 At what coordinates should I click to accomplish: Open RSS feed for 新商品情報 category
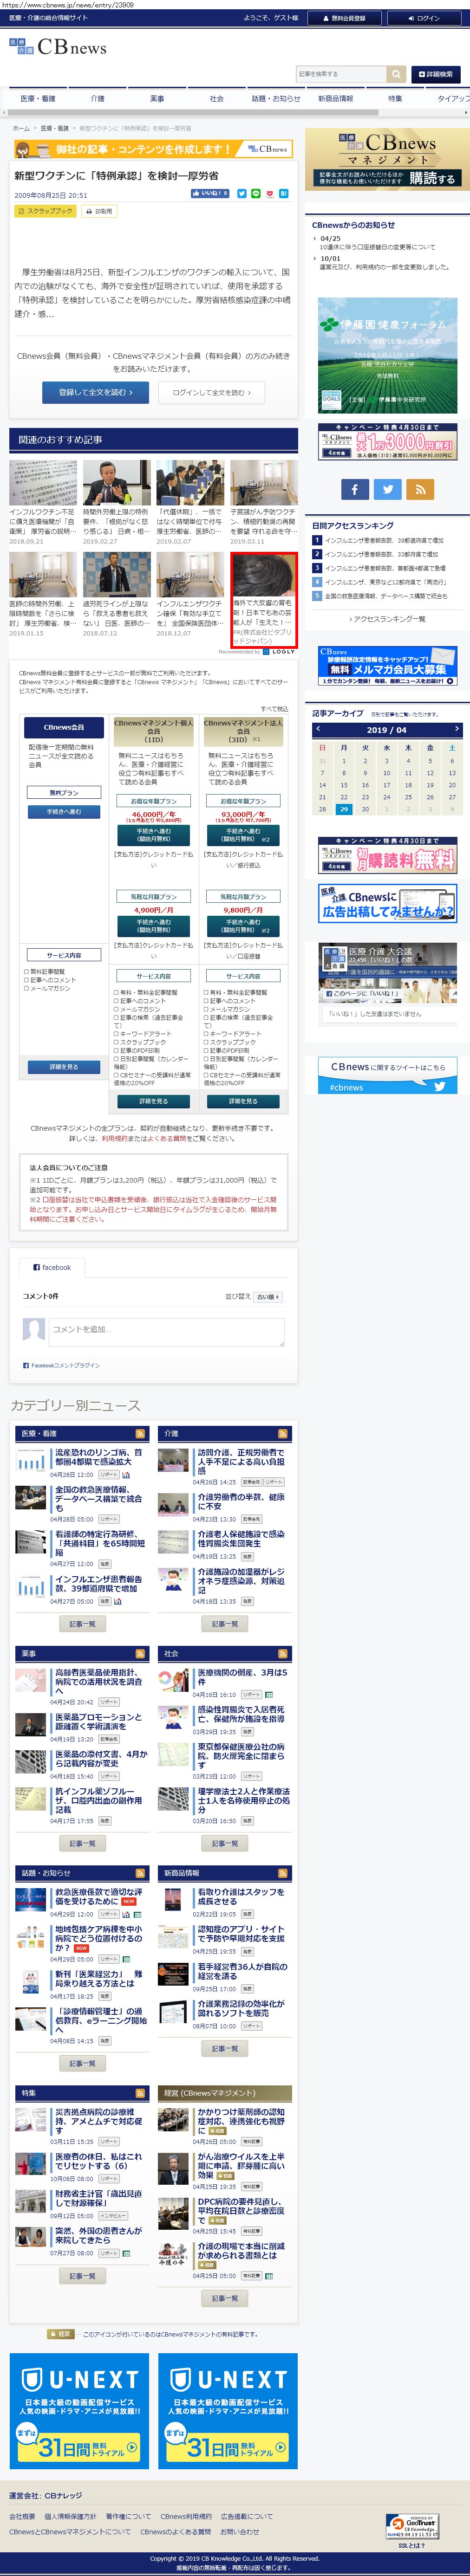(283, 1873)
